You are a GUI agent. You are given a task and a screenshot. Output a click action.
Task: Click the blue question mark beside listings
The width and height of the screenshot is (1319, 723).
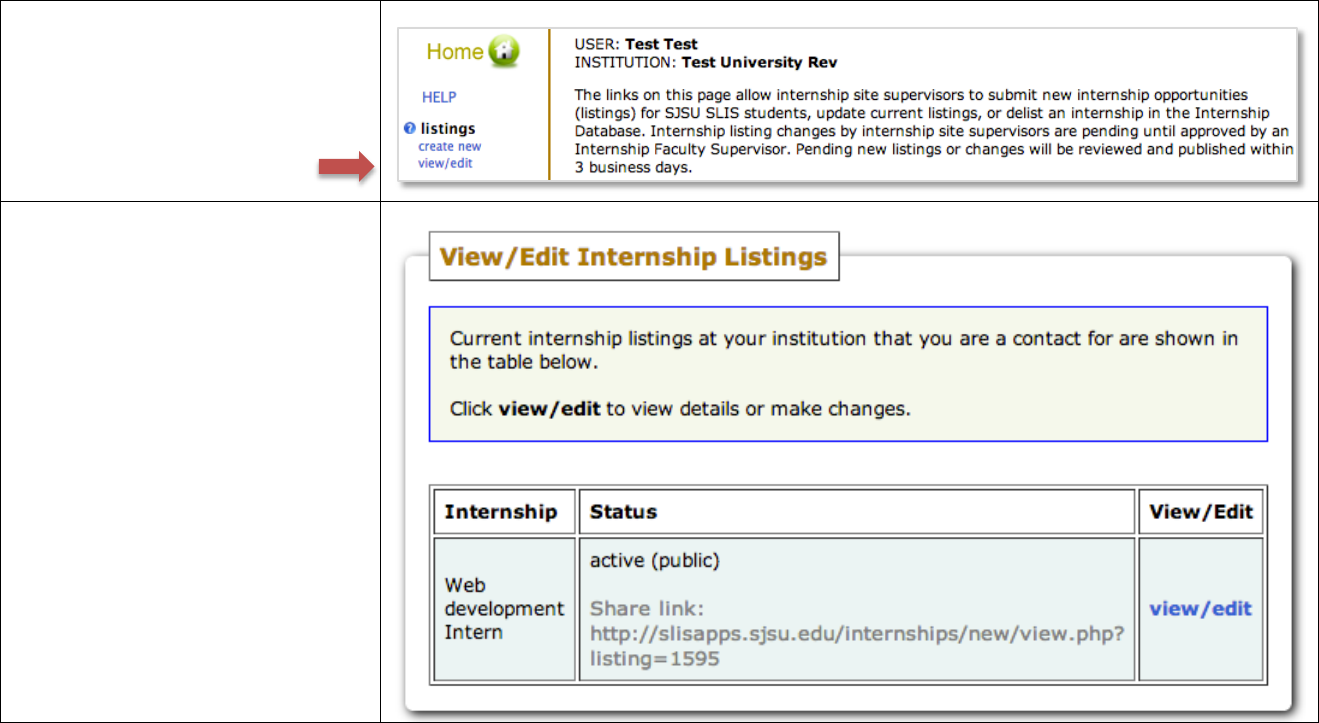[409, 129]
